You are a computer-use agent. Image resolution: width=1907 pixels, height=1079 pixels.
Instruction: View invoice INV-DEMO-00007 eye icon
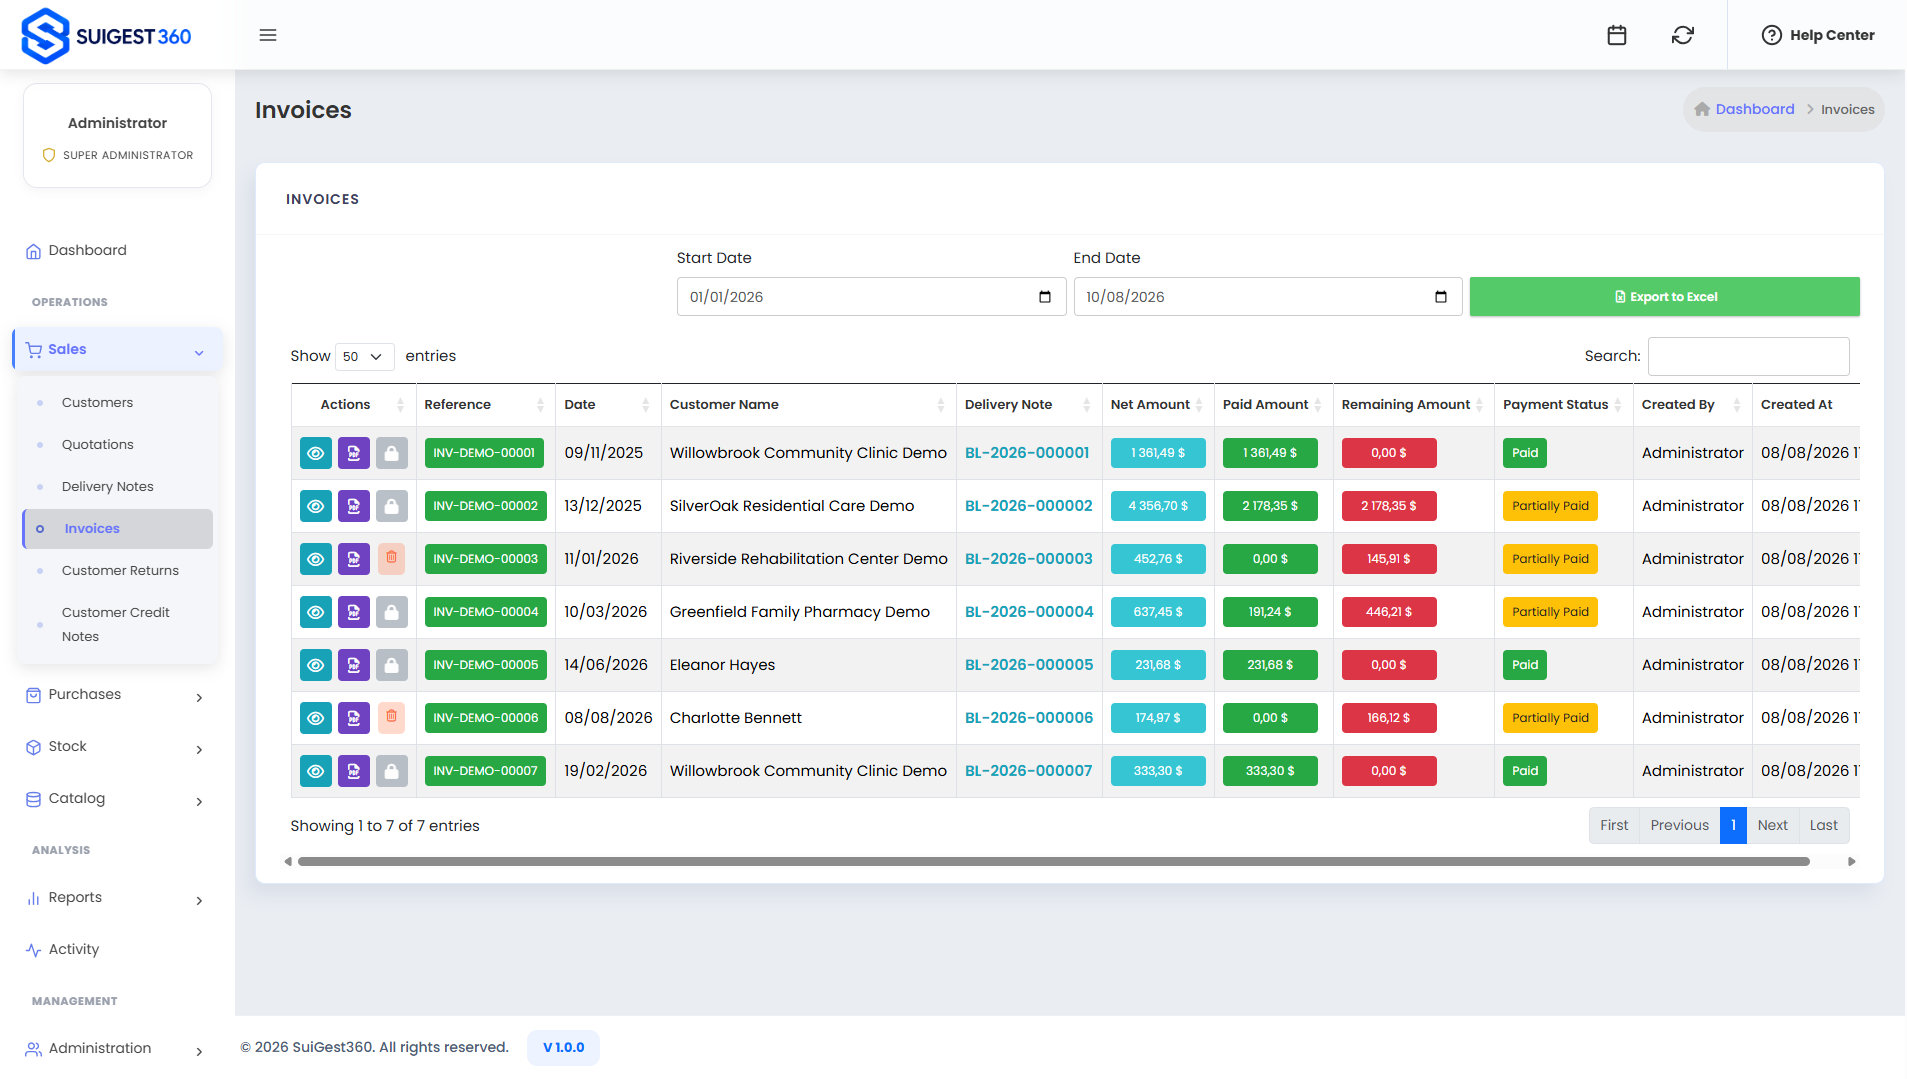[x=316, y=771]
